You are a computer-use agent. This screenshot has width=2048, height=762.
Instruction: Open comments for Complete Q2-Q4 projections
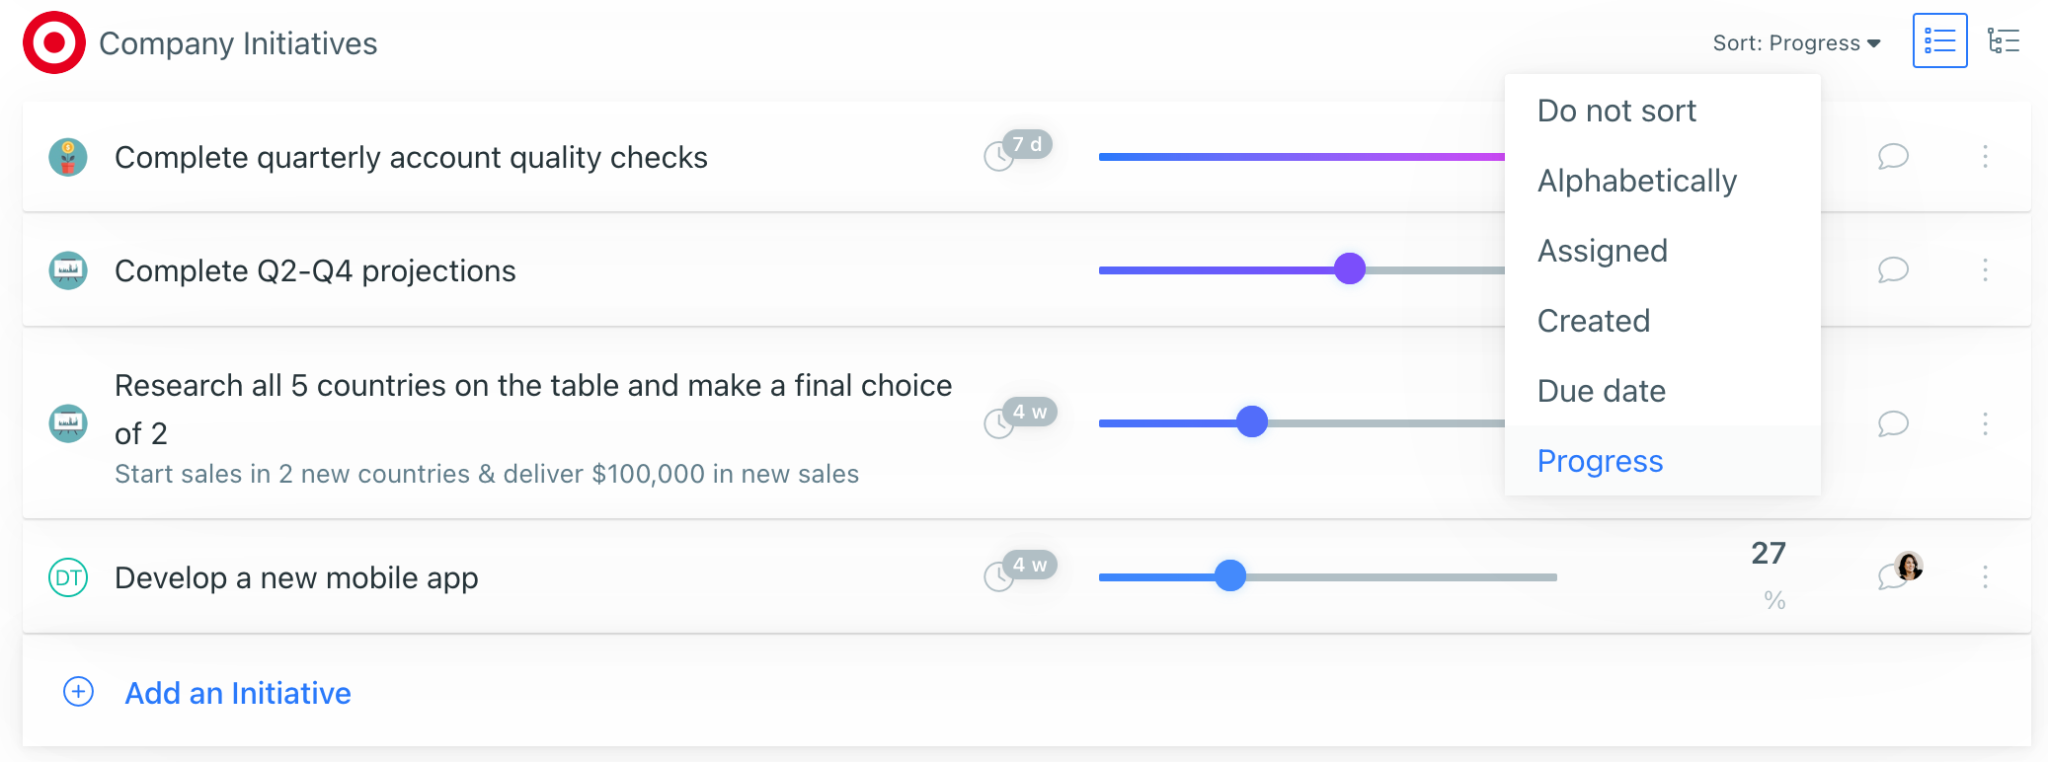pyautogui.click(x=1893, y=270)
